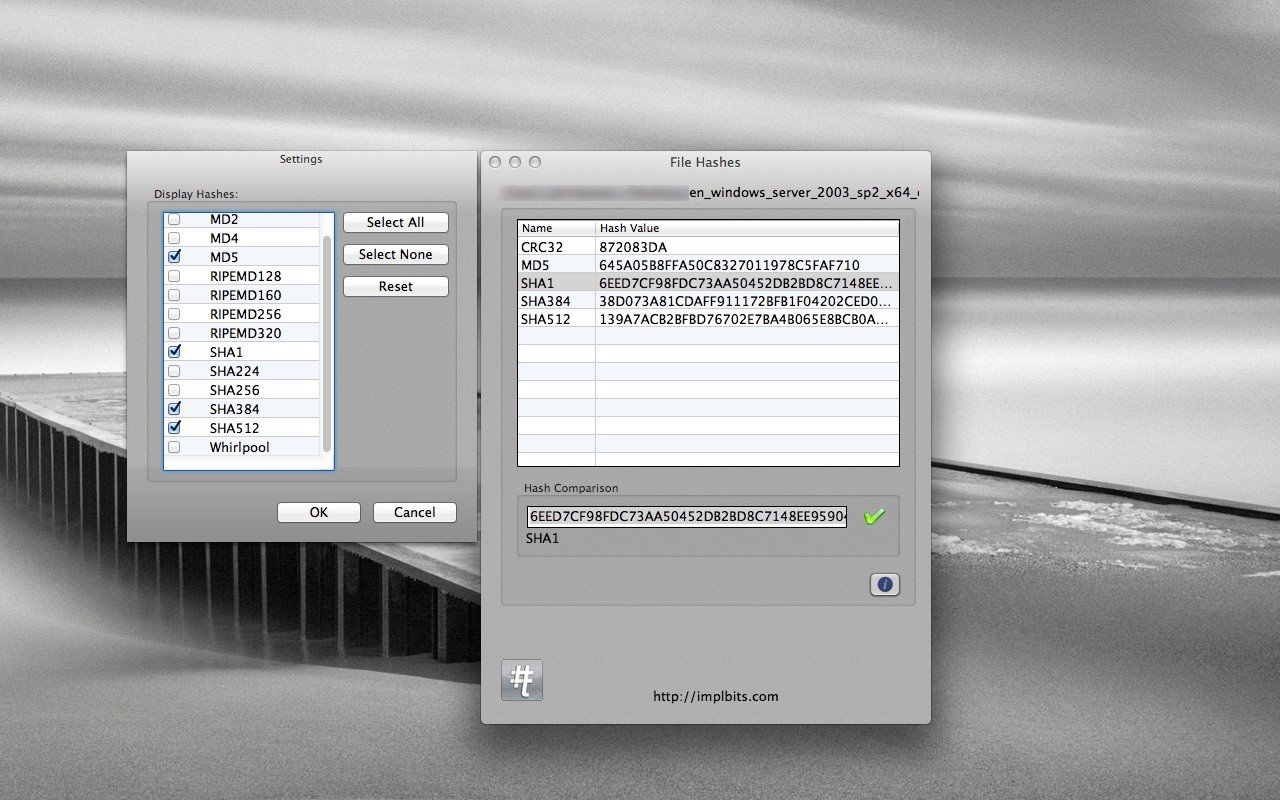Uncheck the MD5 hash checkbox
Image resolution: width=1280 pixels, height=800 pixels.
175,257
